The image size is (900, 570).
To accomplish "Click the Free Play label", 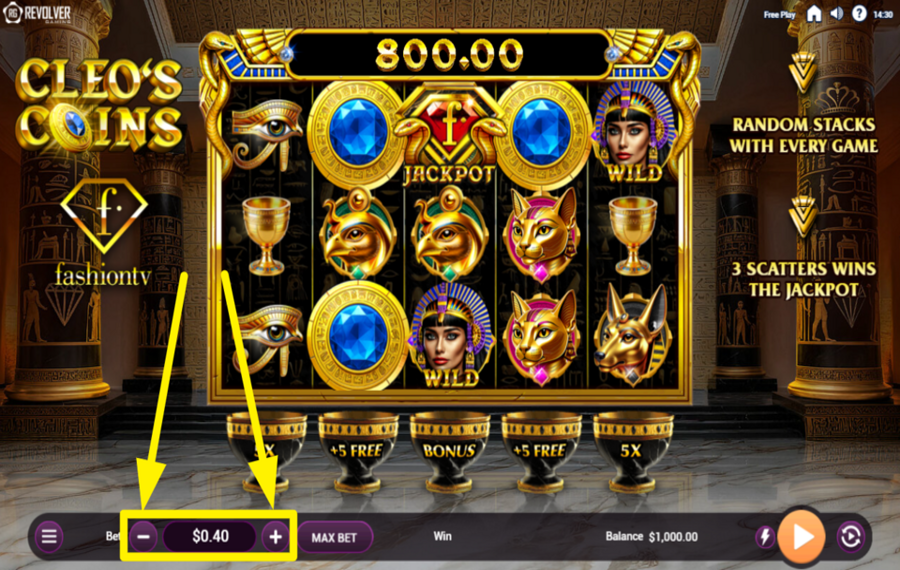I will click(x=779, y=14).
